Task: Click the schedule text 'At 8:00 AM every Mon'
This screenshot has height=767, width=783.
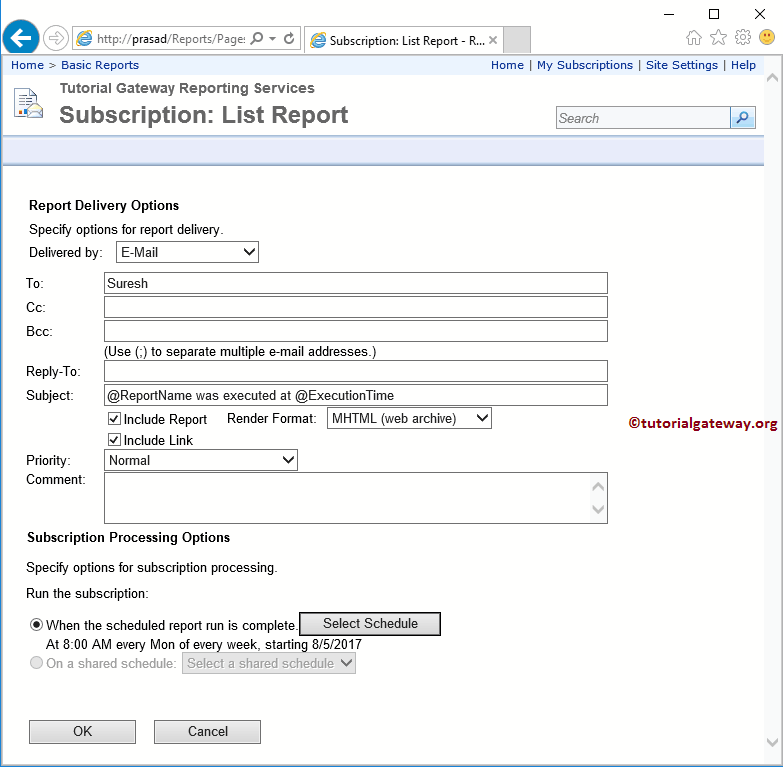Action: tap(110, 644)
